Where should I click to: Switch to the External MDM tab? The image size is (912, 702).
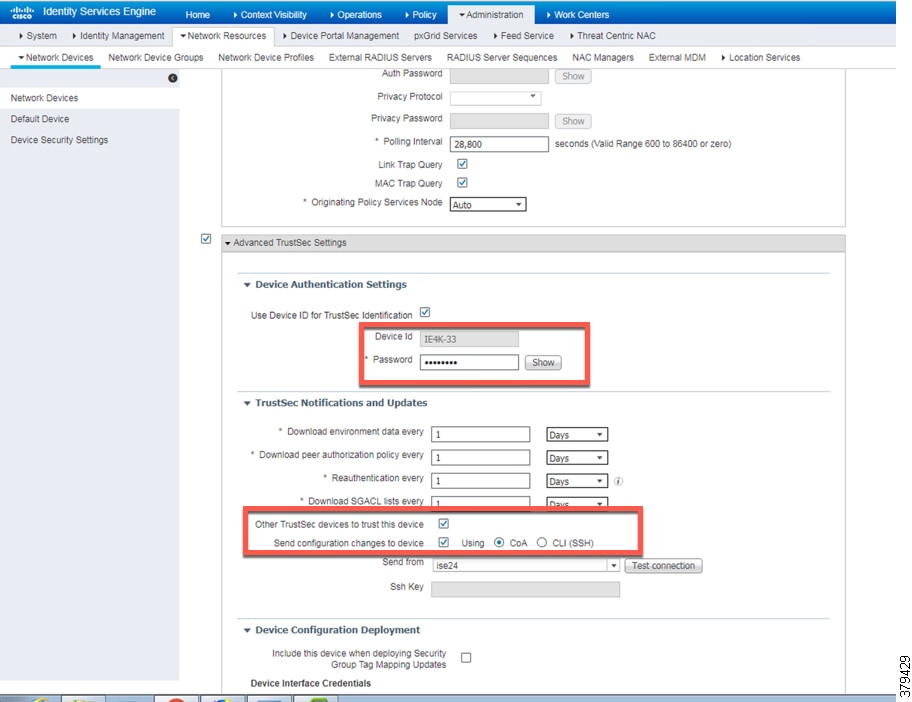pos(677,58)
